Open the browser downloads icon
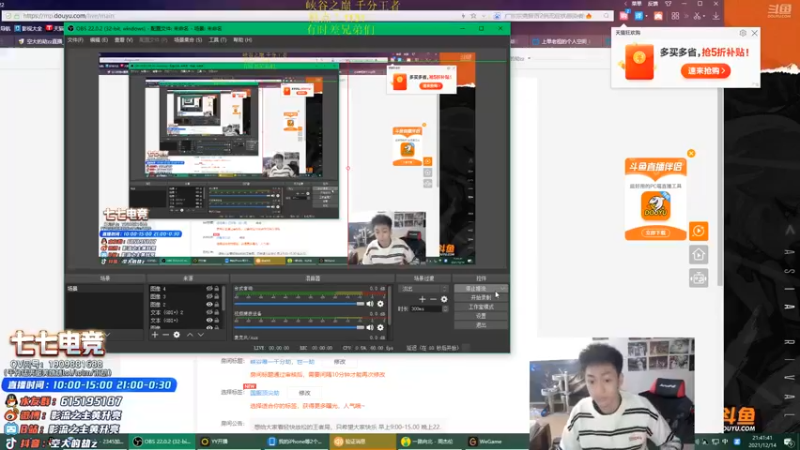800x450 pixels. [x=716, y=16]
